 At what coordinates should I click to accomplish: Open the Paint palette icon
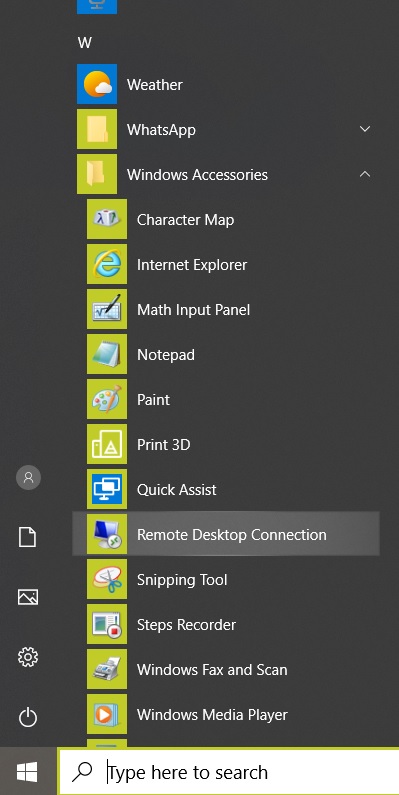pos(107,400)
